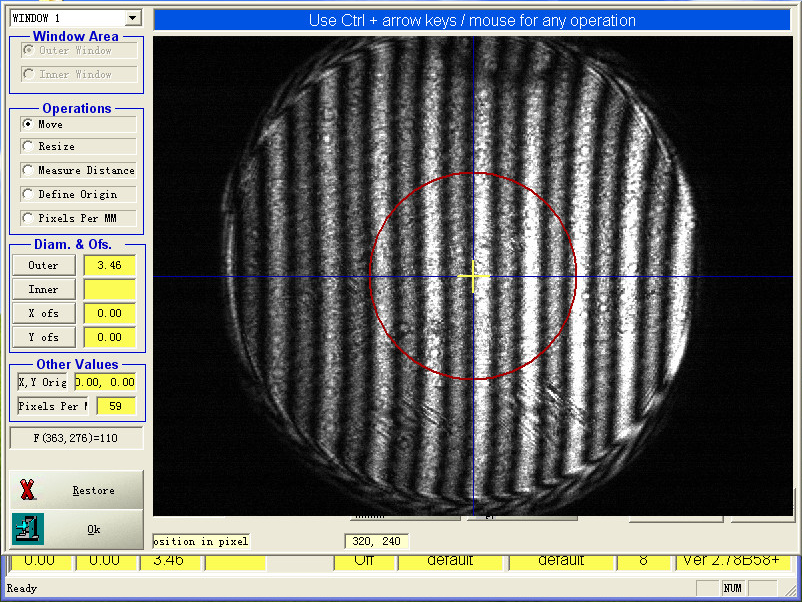Click the Outer diameter value field 3.46
Image resolution: width=802 pixels, height=602 pixels.
pos(109,265)
